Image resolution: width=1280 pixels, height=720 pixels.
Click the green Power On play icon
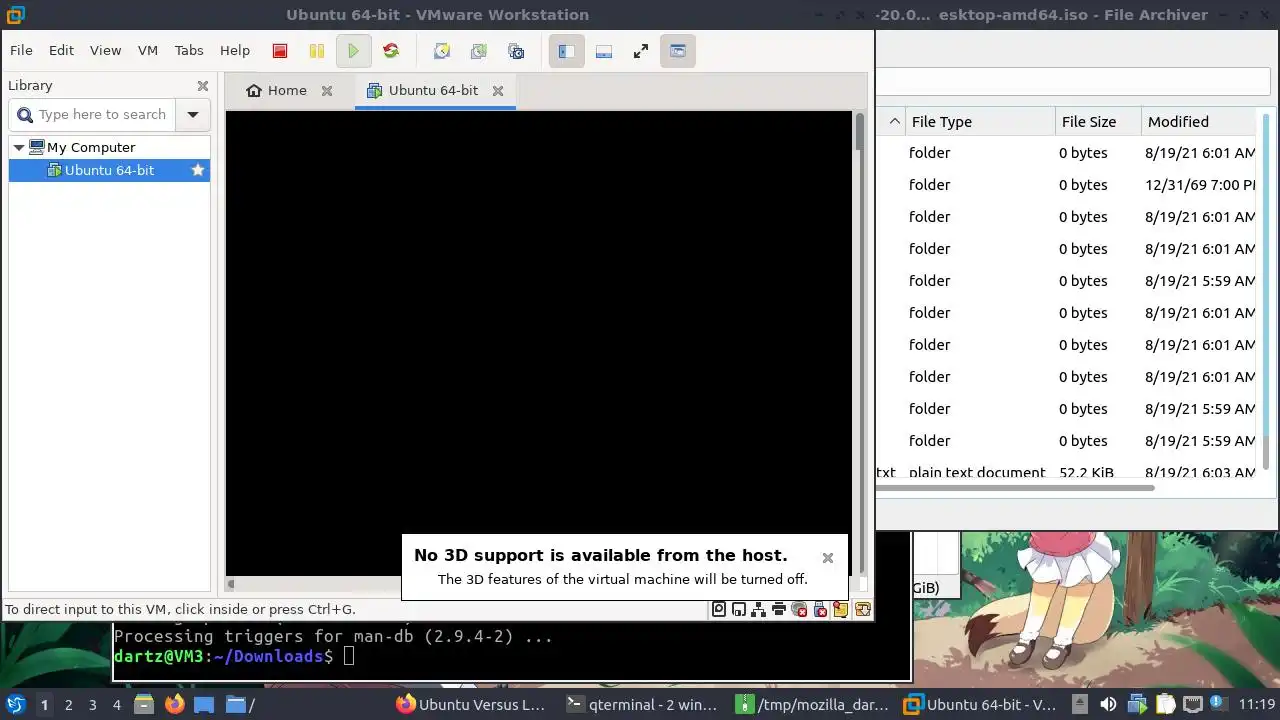coord(353,51)
